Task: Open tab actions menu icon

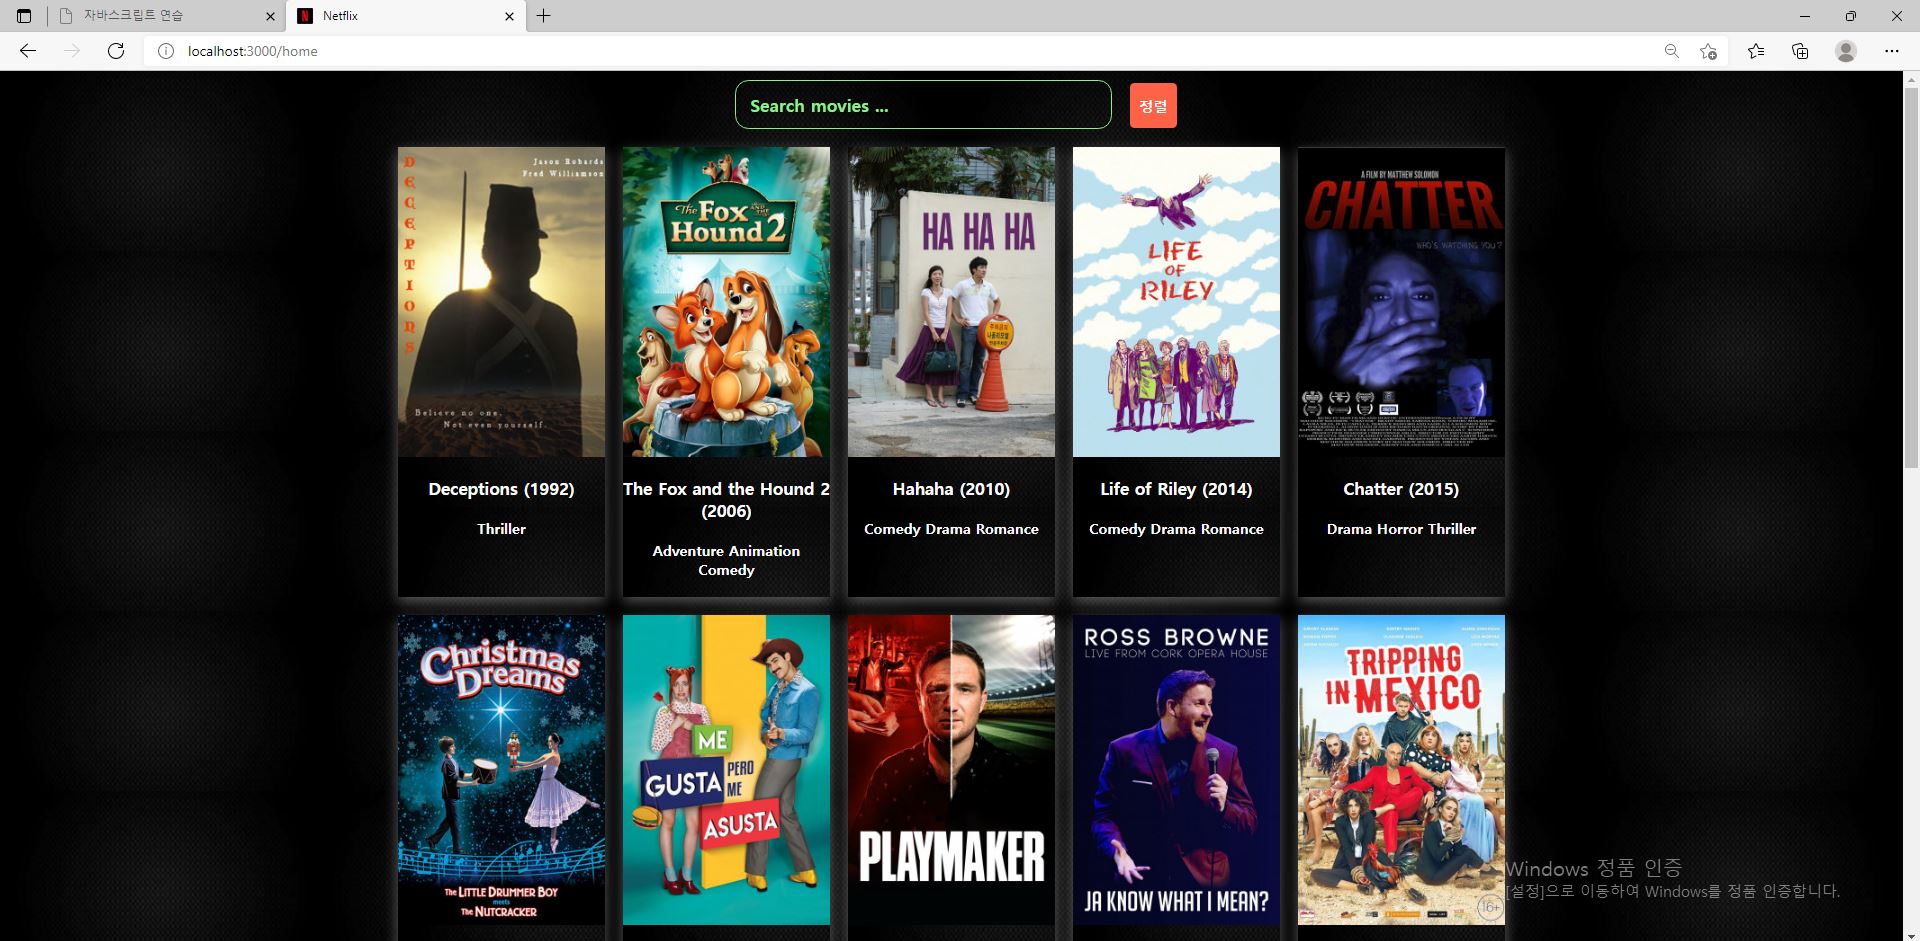Action: [x=24, y=16]
